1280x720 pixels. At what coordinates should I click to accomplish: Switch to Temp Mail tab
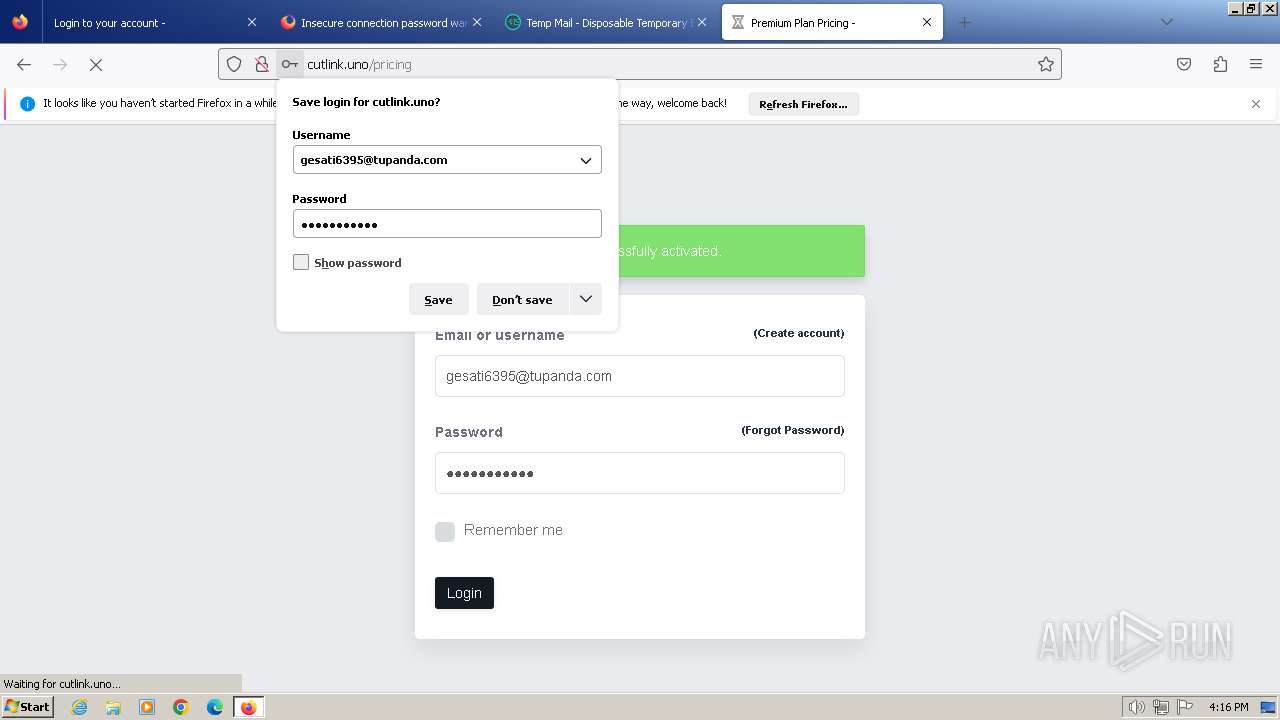608,22
